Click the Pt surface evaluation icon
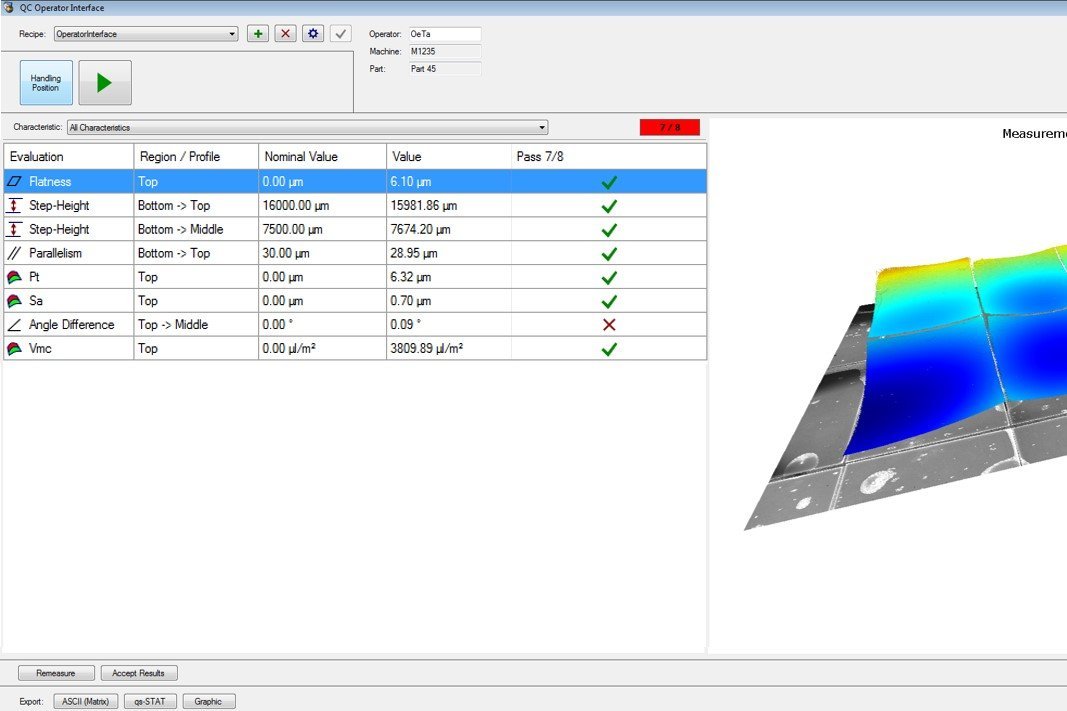 coord(14,277)
